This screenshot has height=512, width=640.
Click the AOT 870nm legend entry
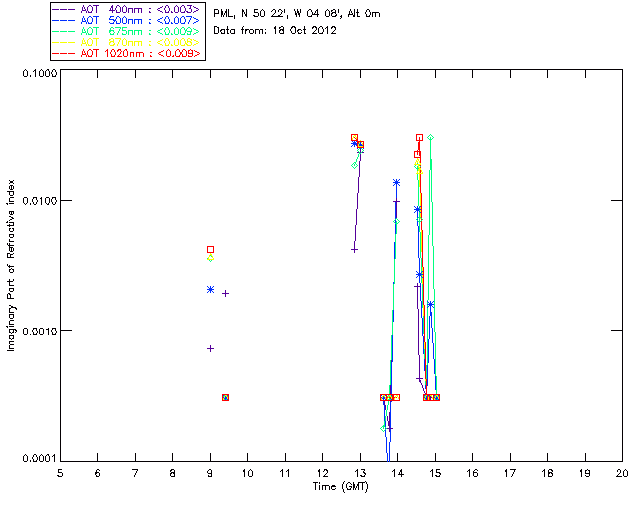(x=127, y=42)
